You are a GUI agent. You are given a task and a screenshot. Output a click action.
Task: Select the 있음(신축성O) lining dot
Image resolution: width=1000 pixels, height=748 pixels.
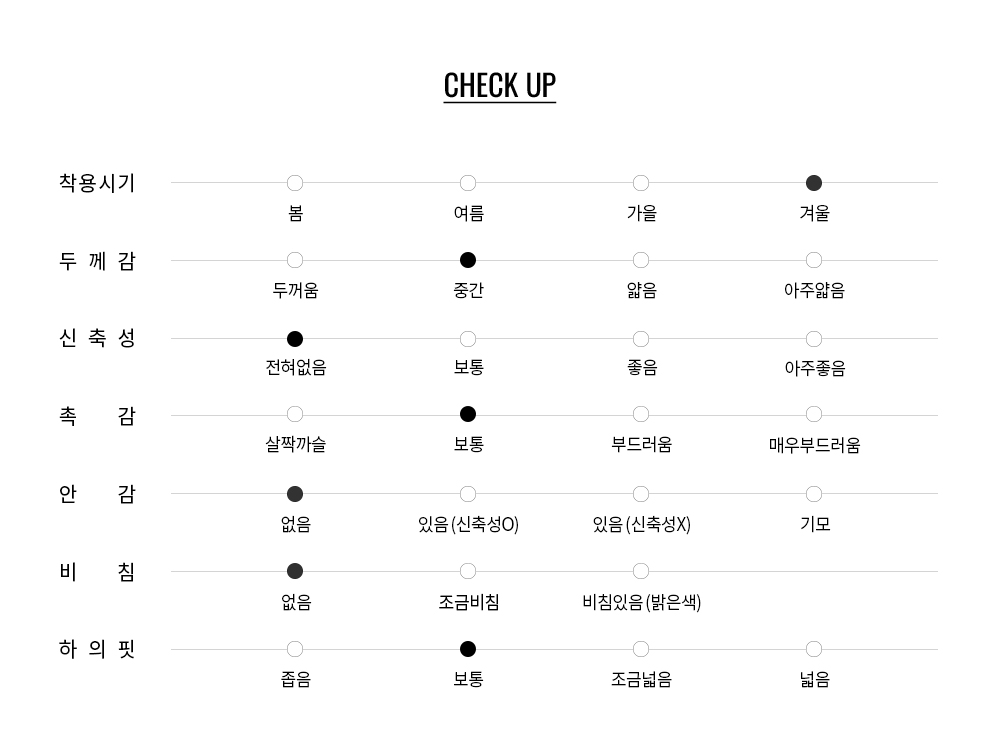(x=468, y=494)
